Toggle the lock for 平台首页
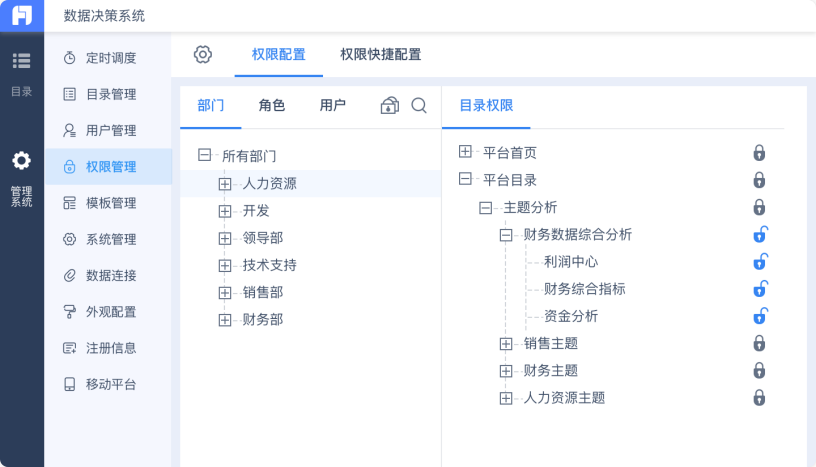This screenshot has height=467, width=816. click(759, 153)
